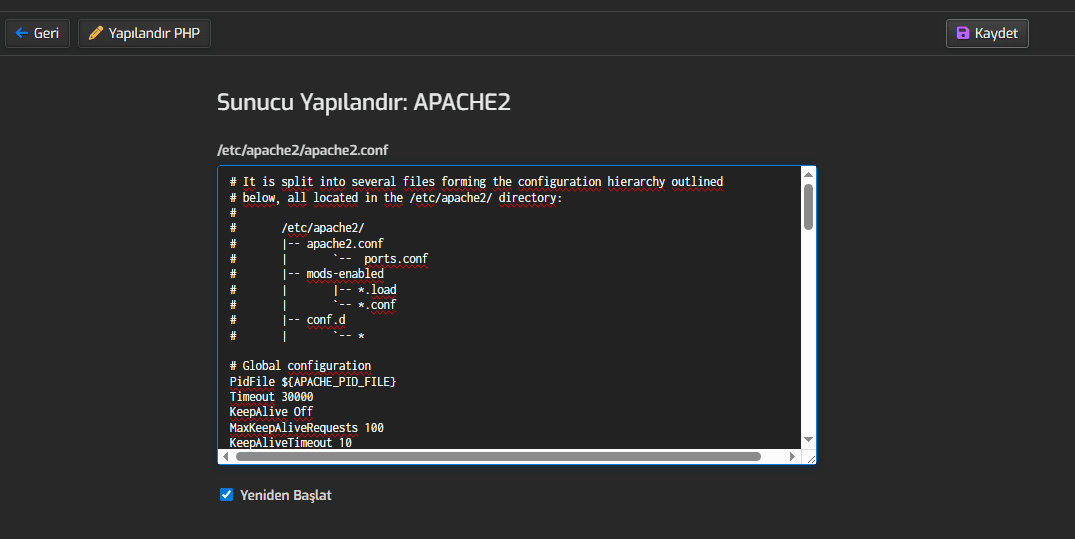The image size is (1075, 539).
Task: Place cursor on the KeepAlive Off line
Action: [x=271, y=412]
